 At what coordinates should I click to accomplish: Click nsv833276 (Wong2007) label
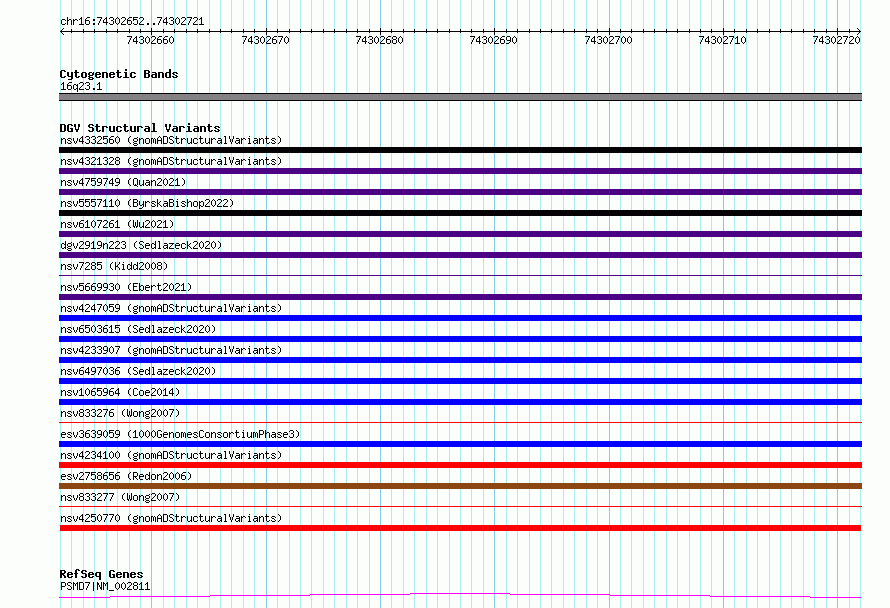[120, 413]
